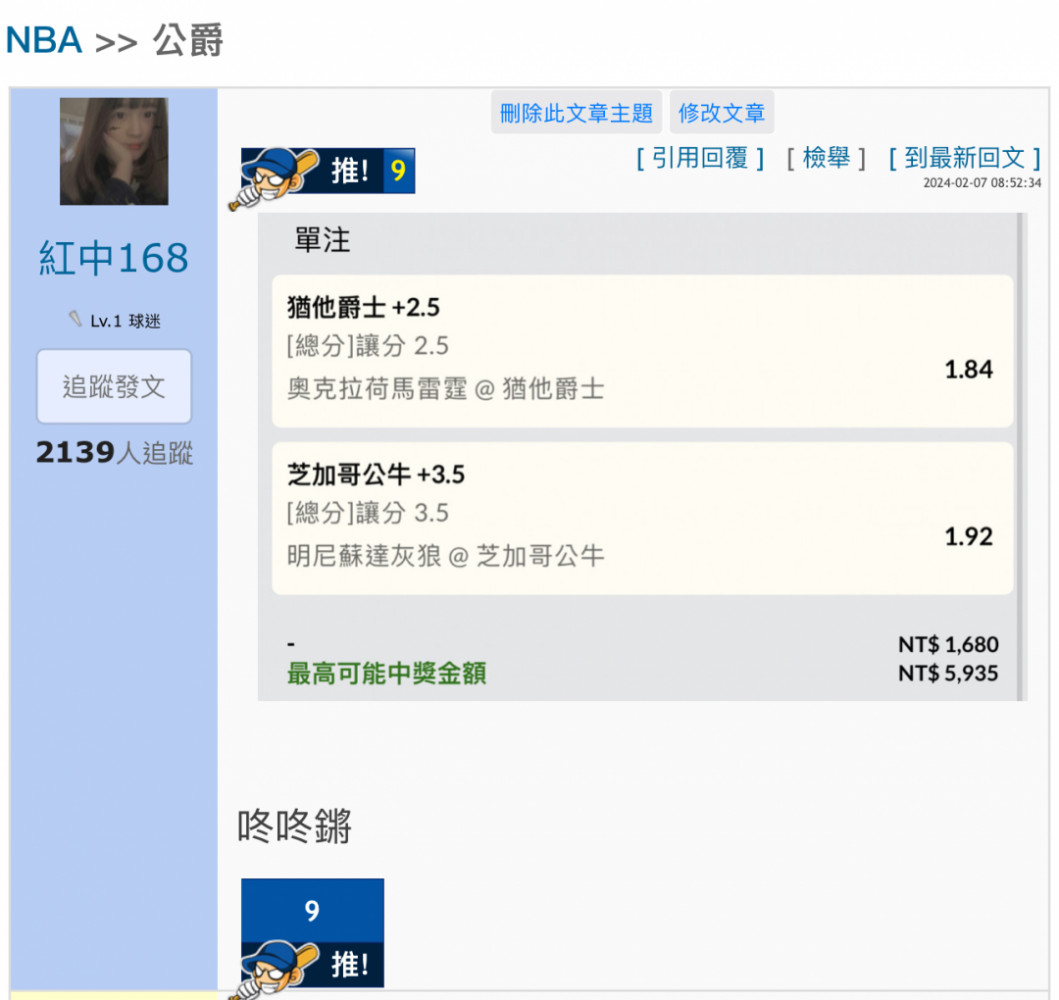This screenshot has height=1000, width=1059.
Task: Select the 猶他爵士 +2.5 bet card
Action: (x=642, y=350)
